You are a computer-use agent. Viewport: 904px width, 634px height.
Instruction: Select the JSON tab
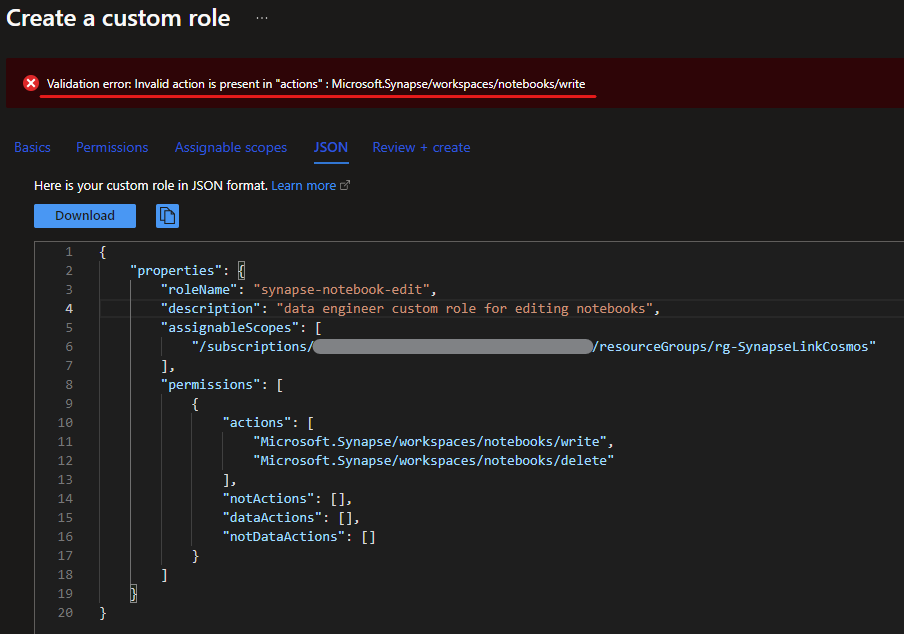pos(331,148)
